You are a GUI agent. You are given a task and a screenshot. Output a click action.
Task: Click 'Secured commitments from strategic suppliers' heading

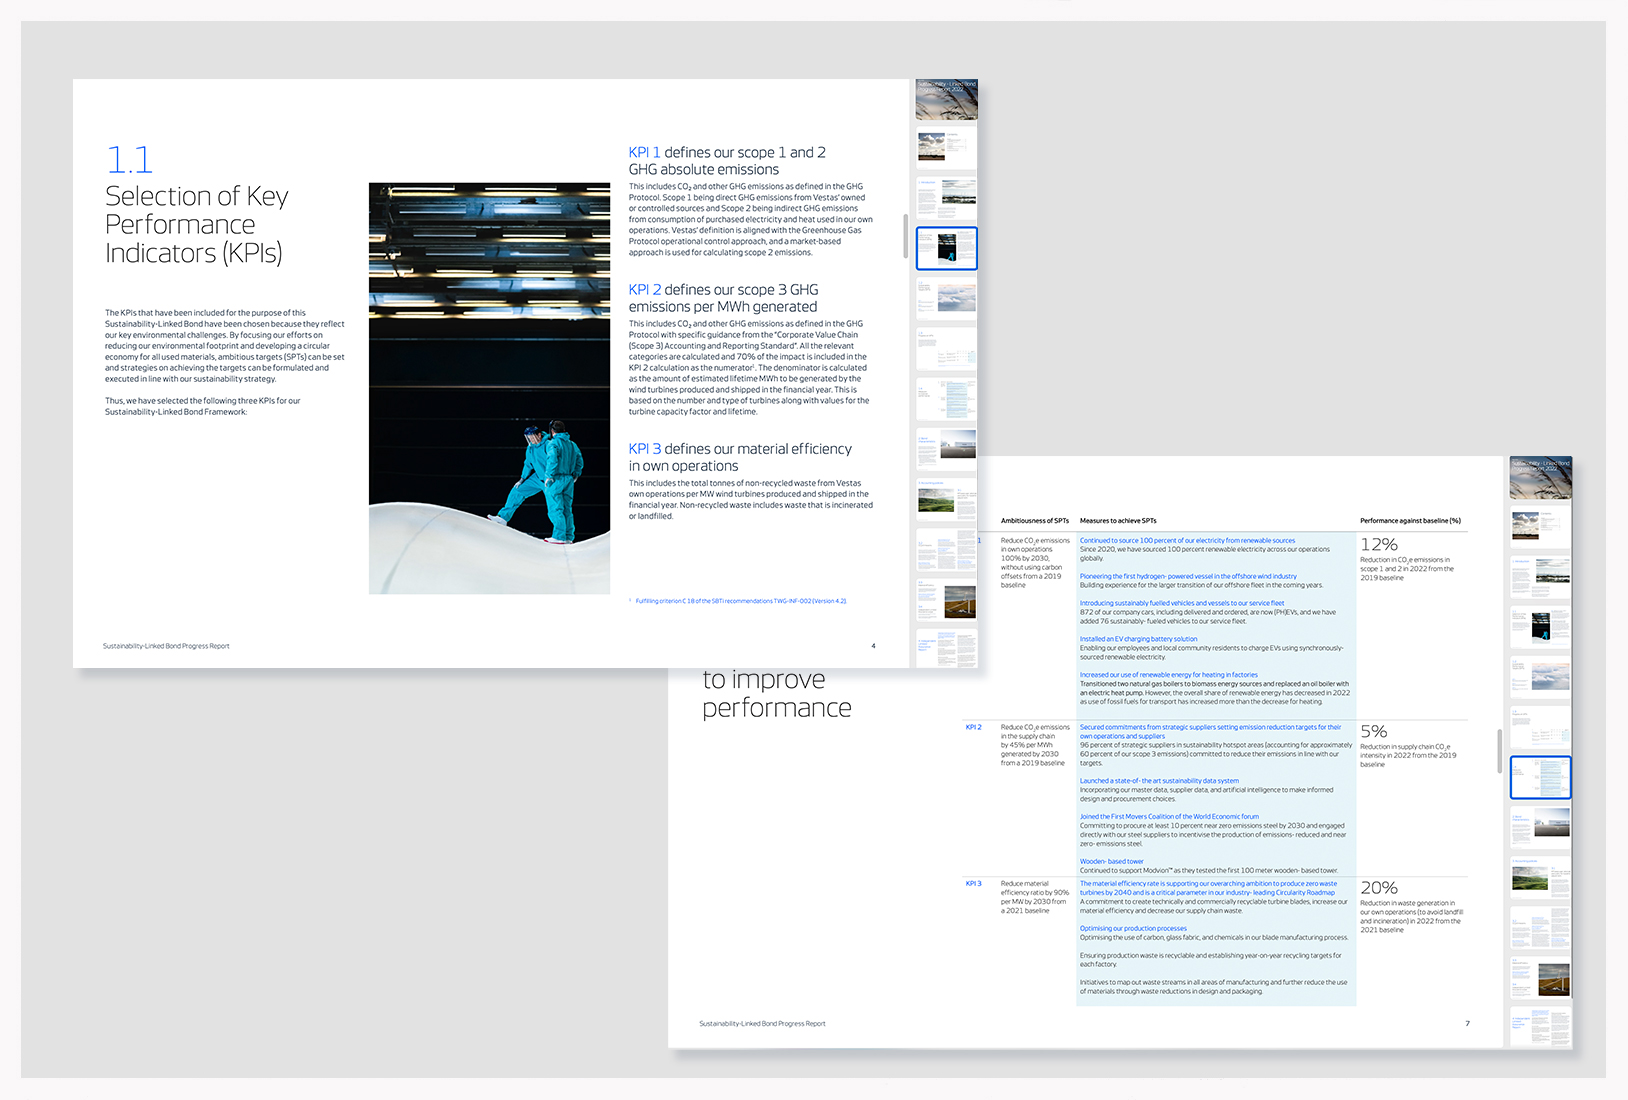click(x=1210, y=731)
